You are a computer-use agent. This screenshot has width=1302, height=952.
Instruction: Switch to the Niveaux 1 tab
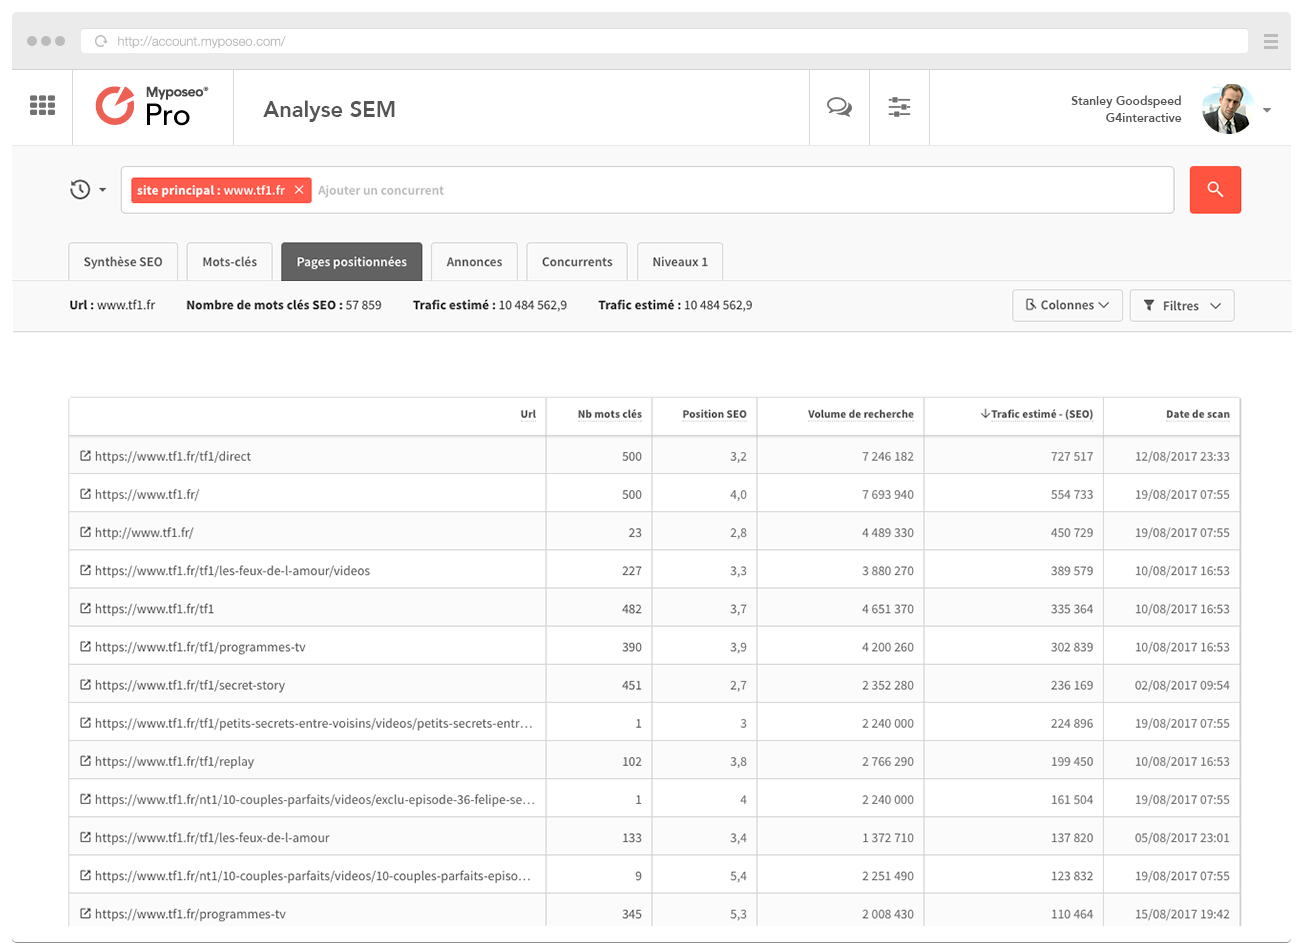pos(680,262)
